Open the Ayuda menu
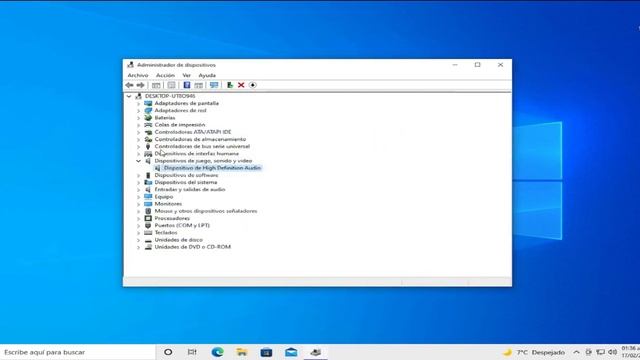 point(207,75)
